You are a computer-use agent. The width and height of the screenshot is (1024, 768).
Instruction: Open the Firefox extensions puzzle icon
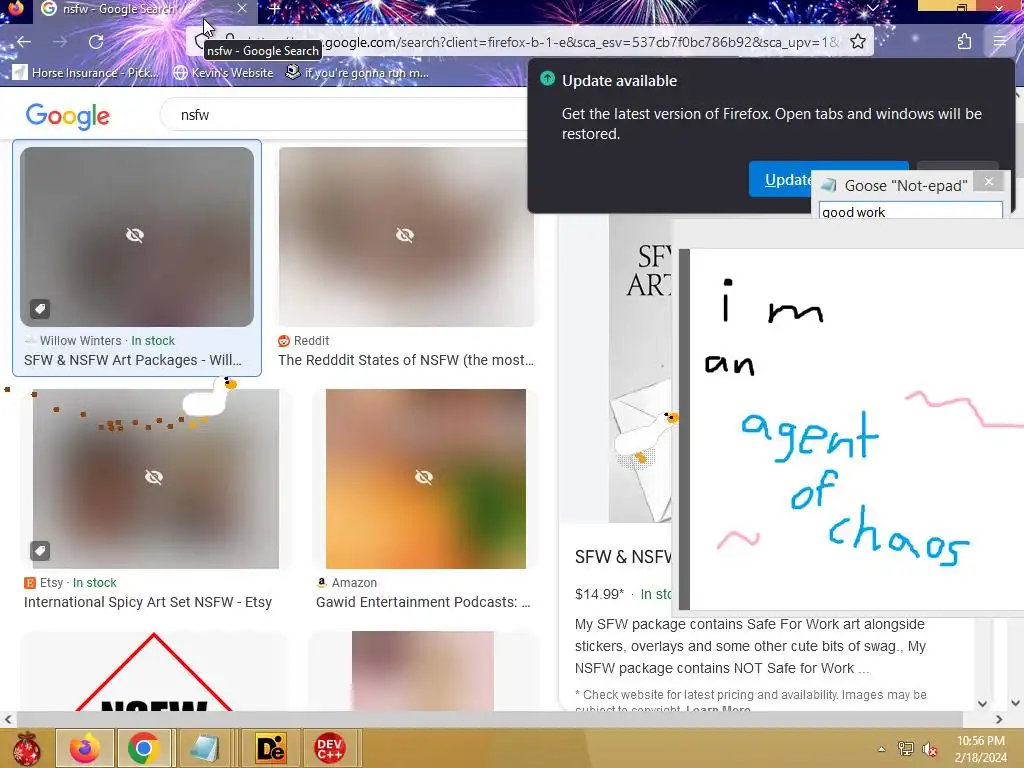point(964,42)
